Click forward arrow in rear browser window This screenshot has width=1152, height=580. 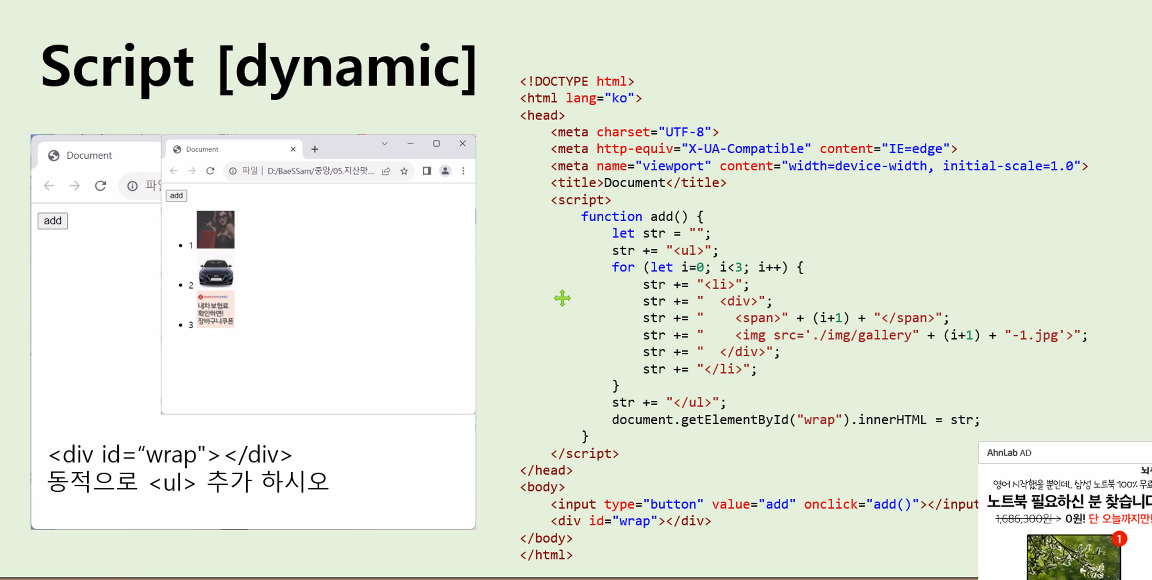74,186
